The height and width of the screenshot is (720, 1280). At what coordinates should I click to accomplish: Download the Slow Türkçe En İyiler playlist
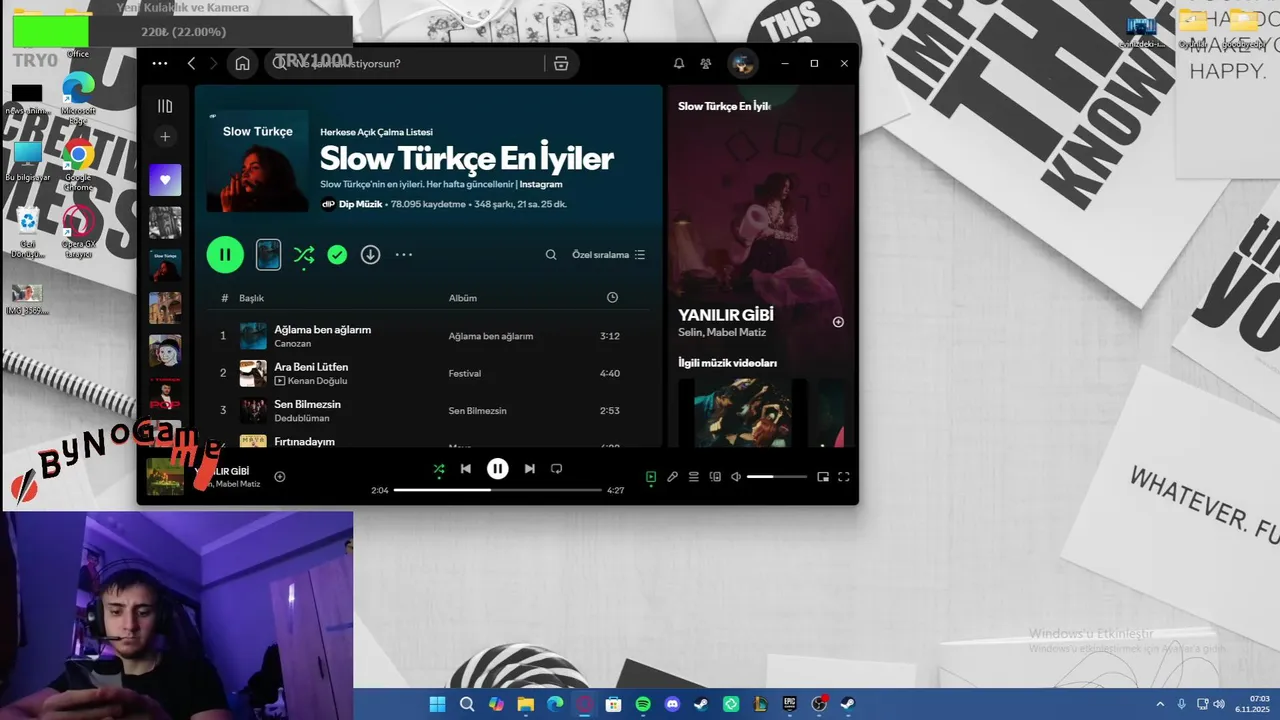tap(370, 255)
